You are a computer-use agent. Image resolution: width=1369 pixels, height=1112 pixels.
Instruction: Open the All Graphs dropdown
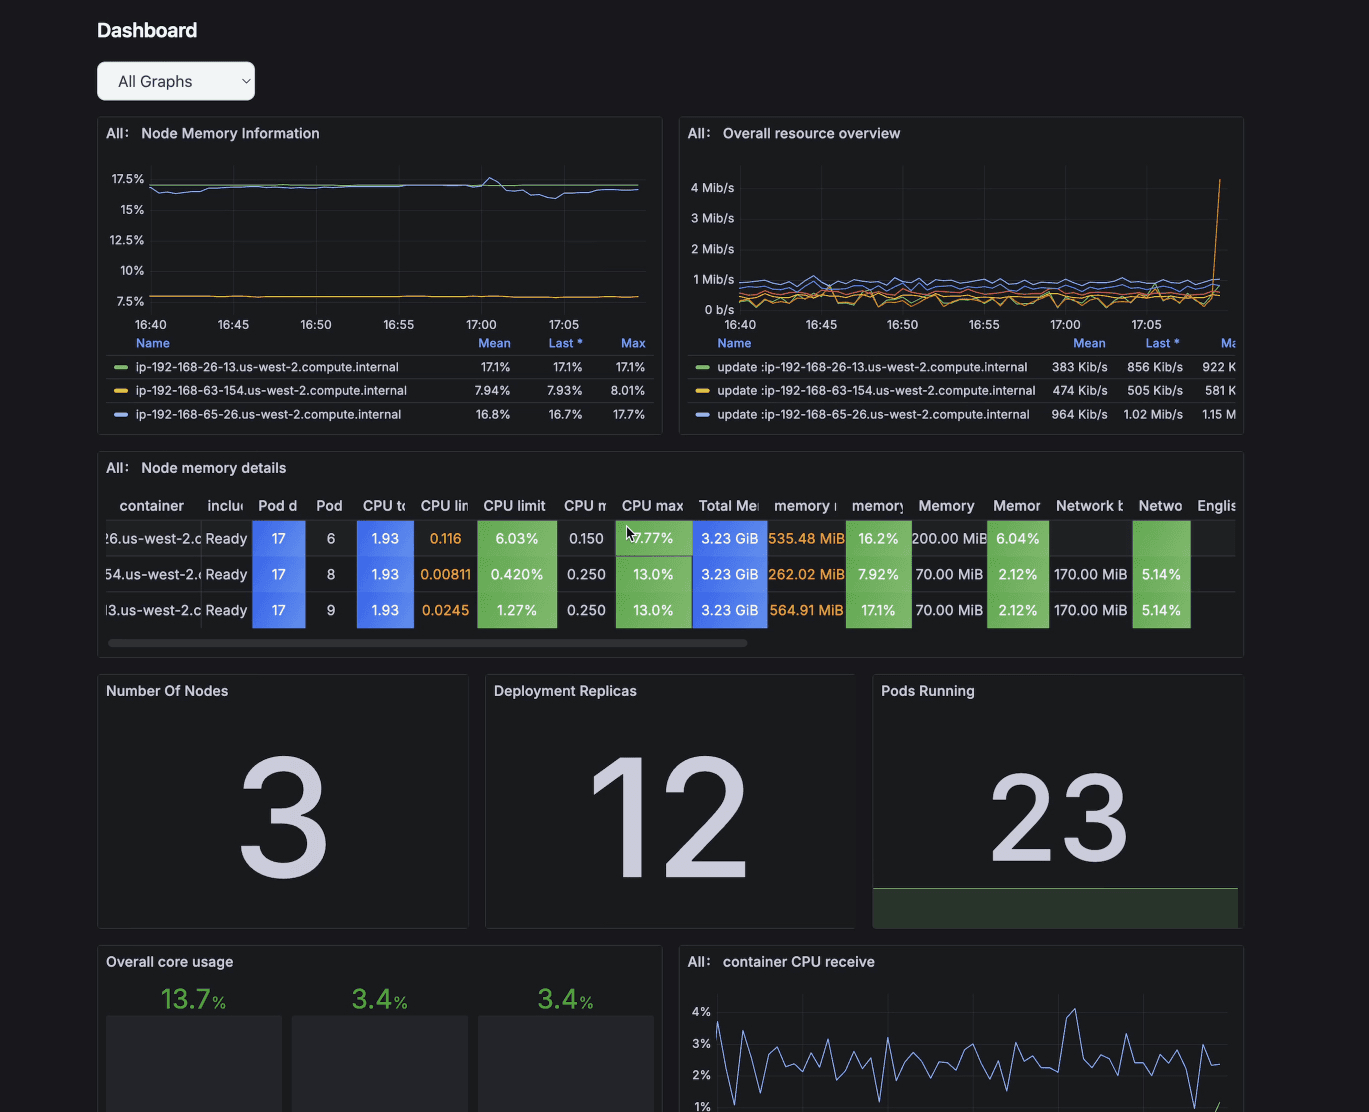[x=176, y=81]
